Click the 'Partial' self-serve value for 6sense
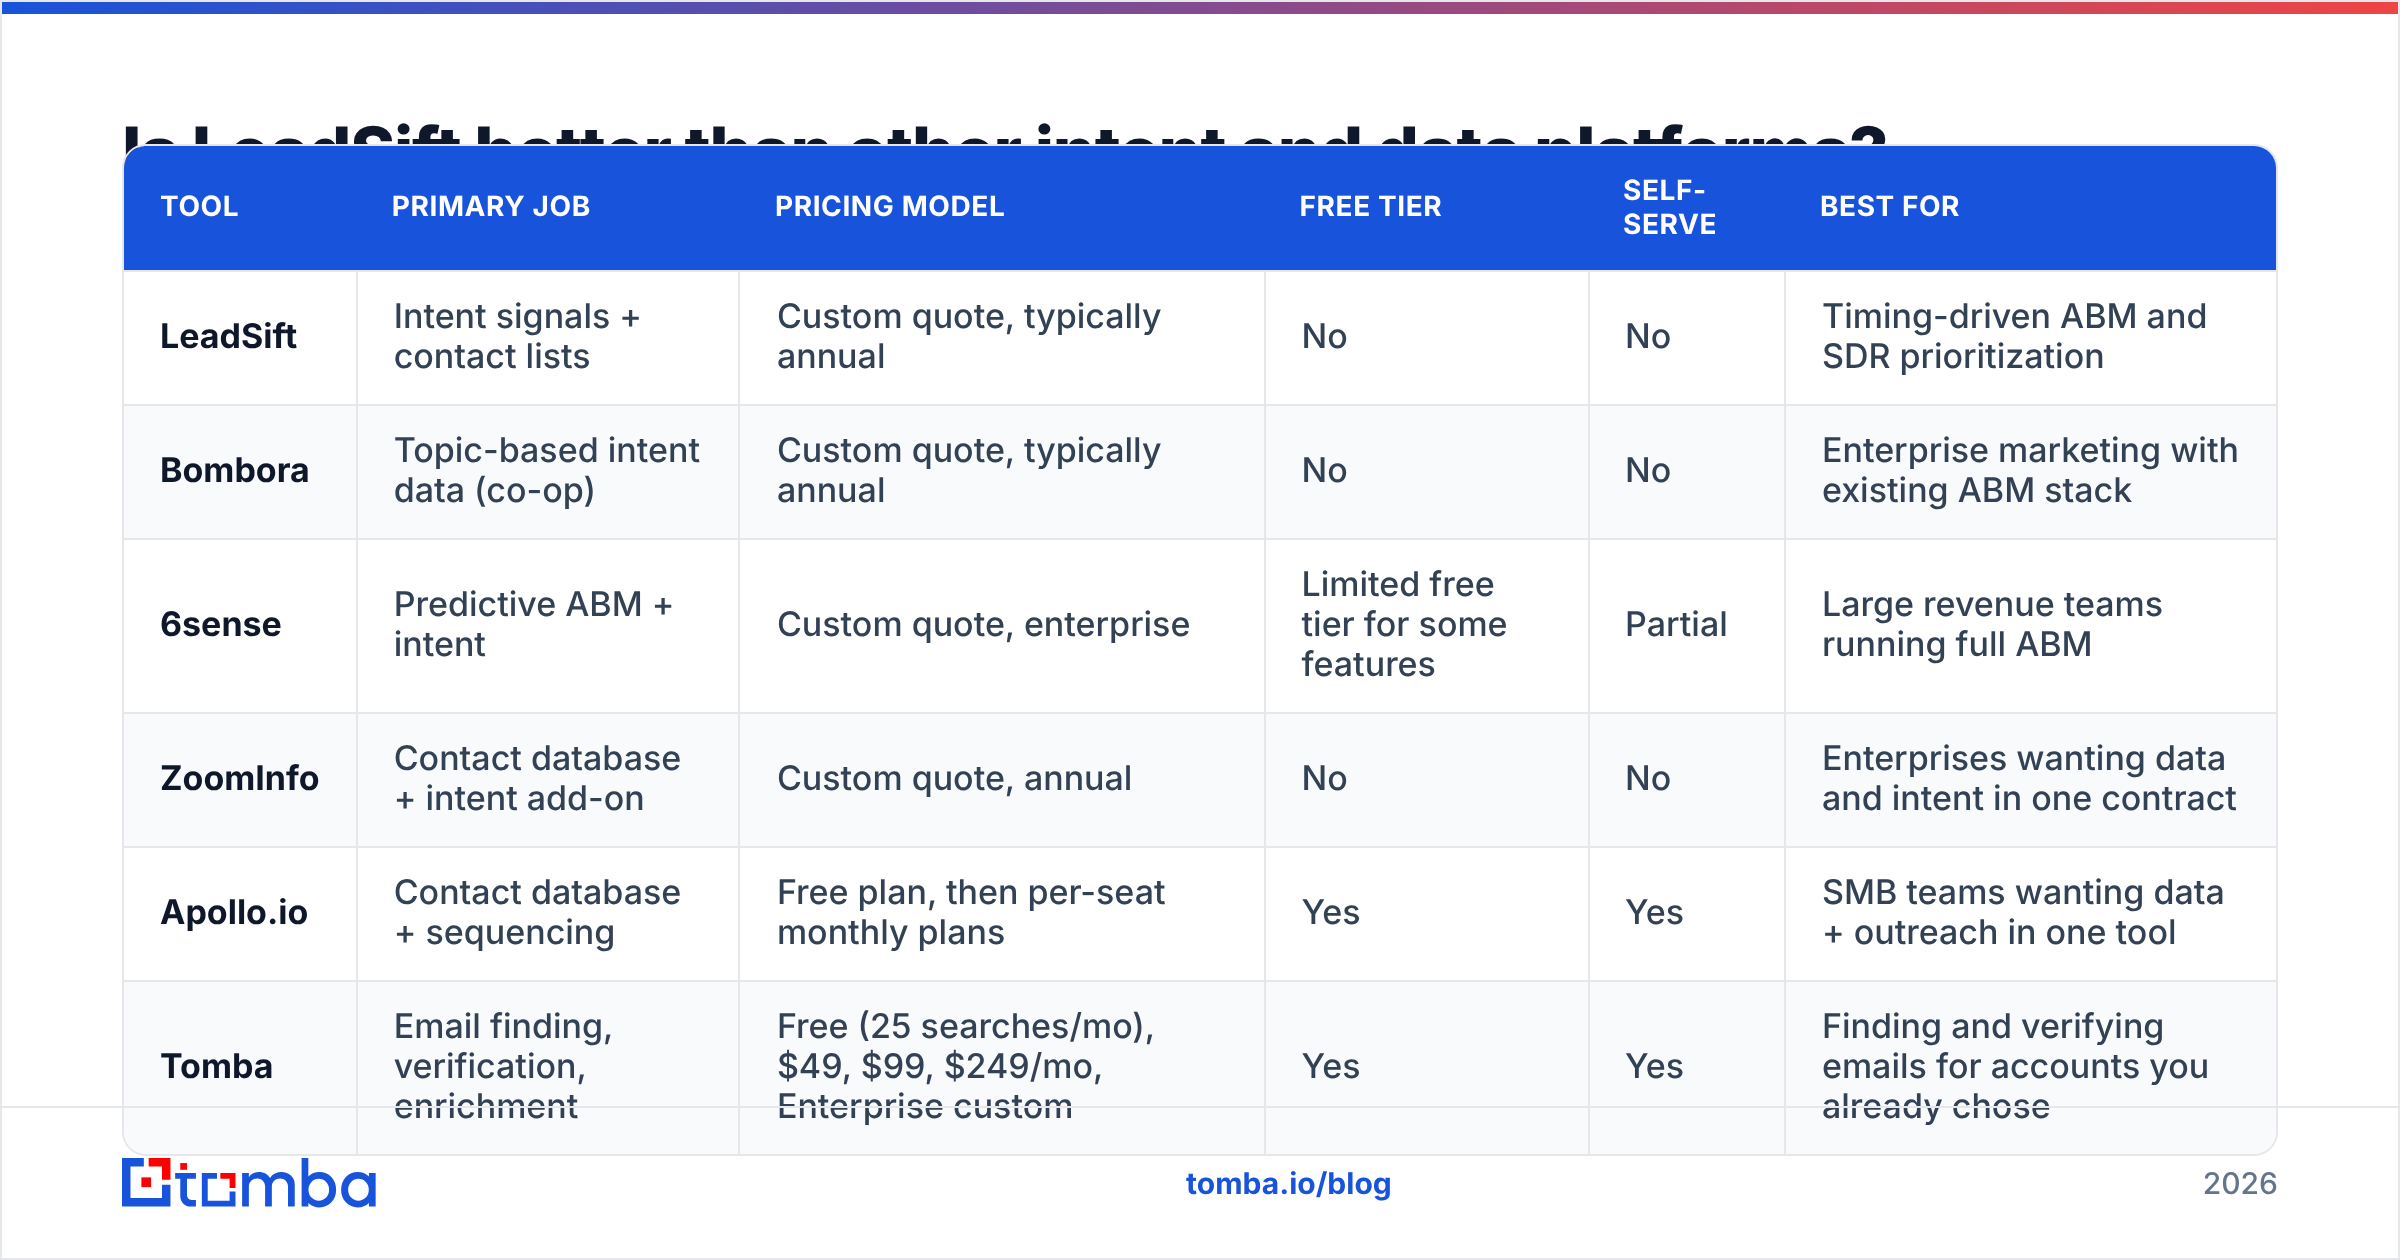Viewport: 2400px width, 1260px height. (1676, 625)
